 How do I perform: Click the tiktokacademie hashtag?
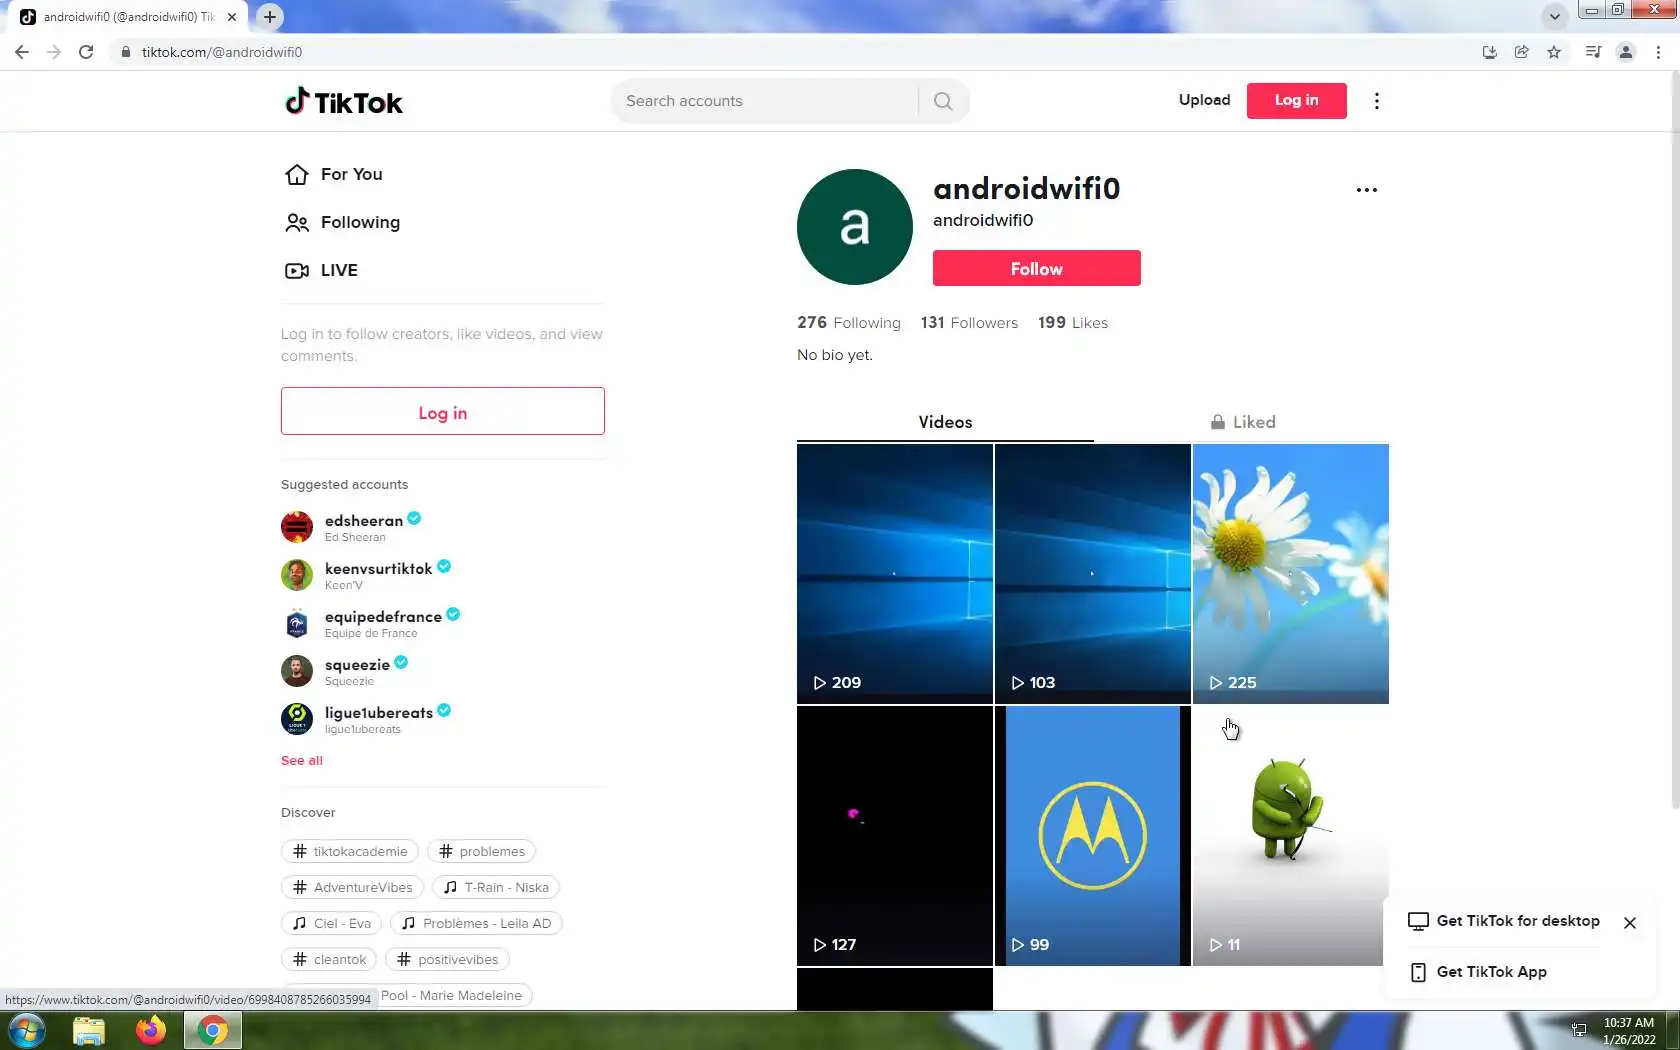pos(350,851)
